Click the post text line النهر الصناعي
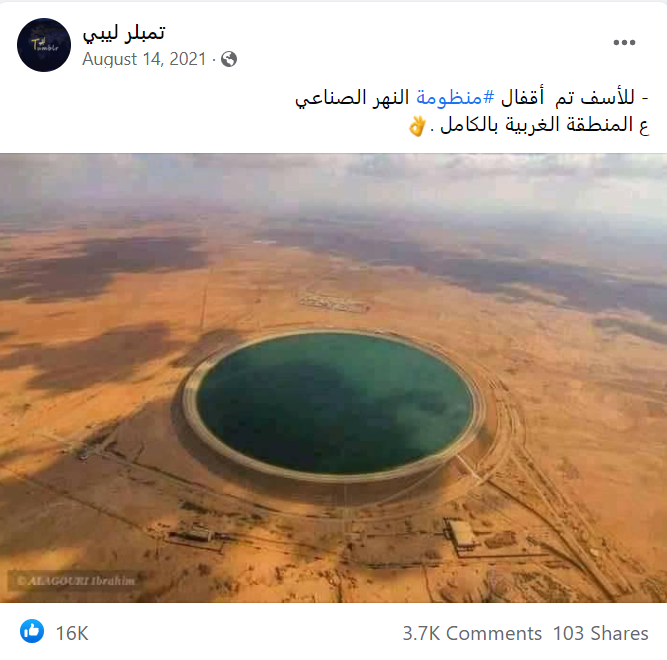The width and height of the screenshot is (667, 660). click(x=352, y=98)
